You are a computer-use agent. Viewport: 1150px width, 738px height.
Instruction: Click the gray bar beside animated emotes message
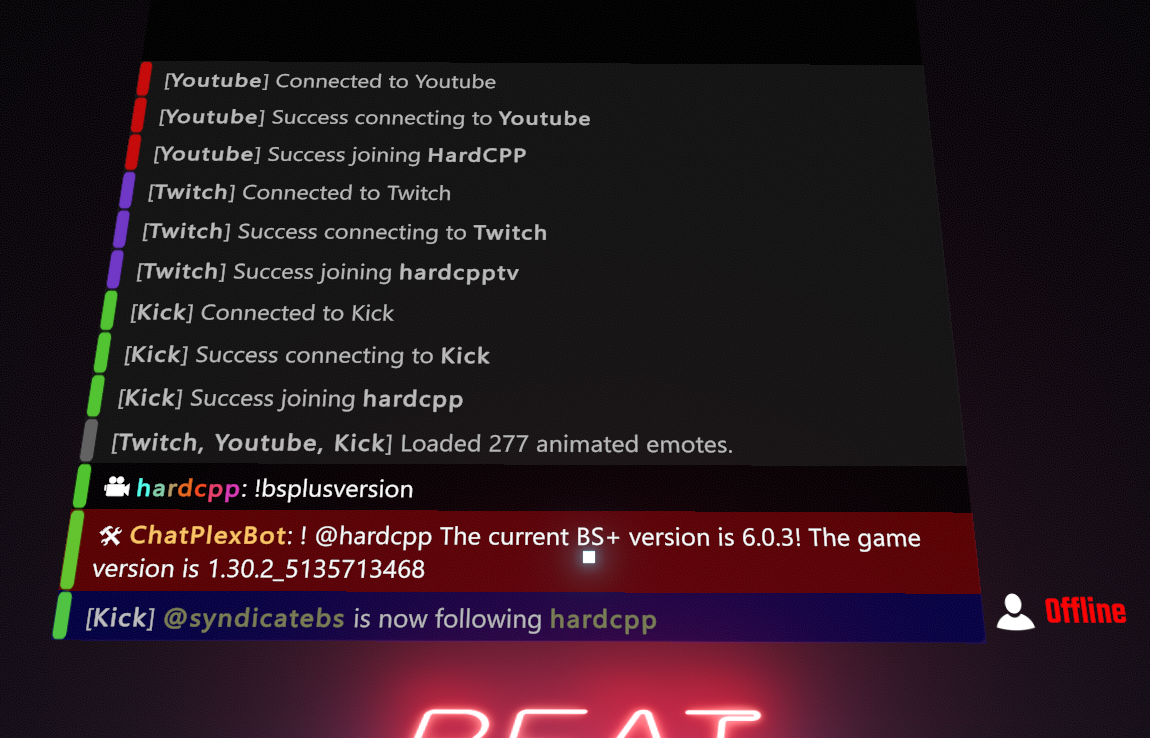coord(89,440)
